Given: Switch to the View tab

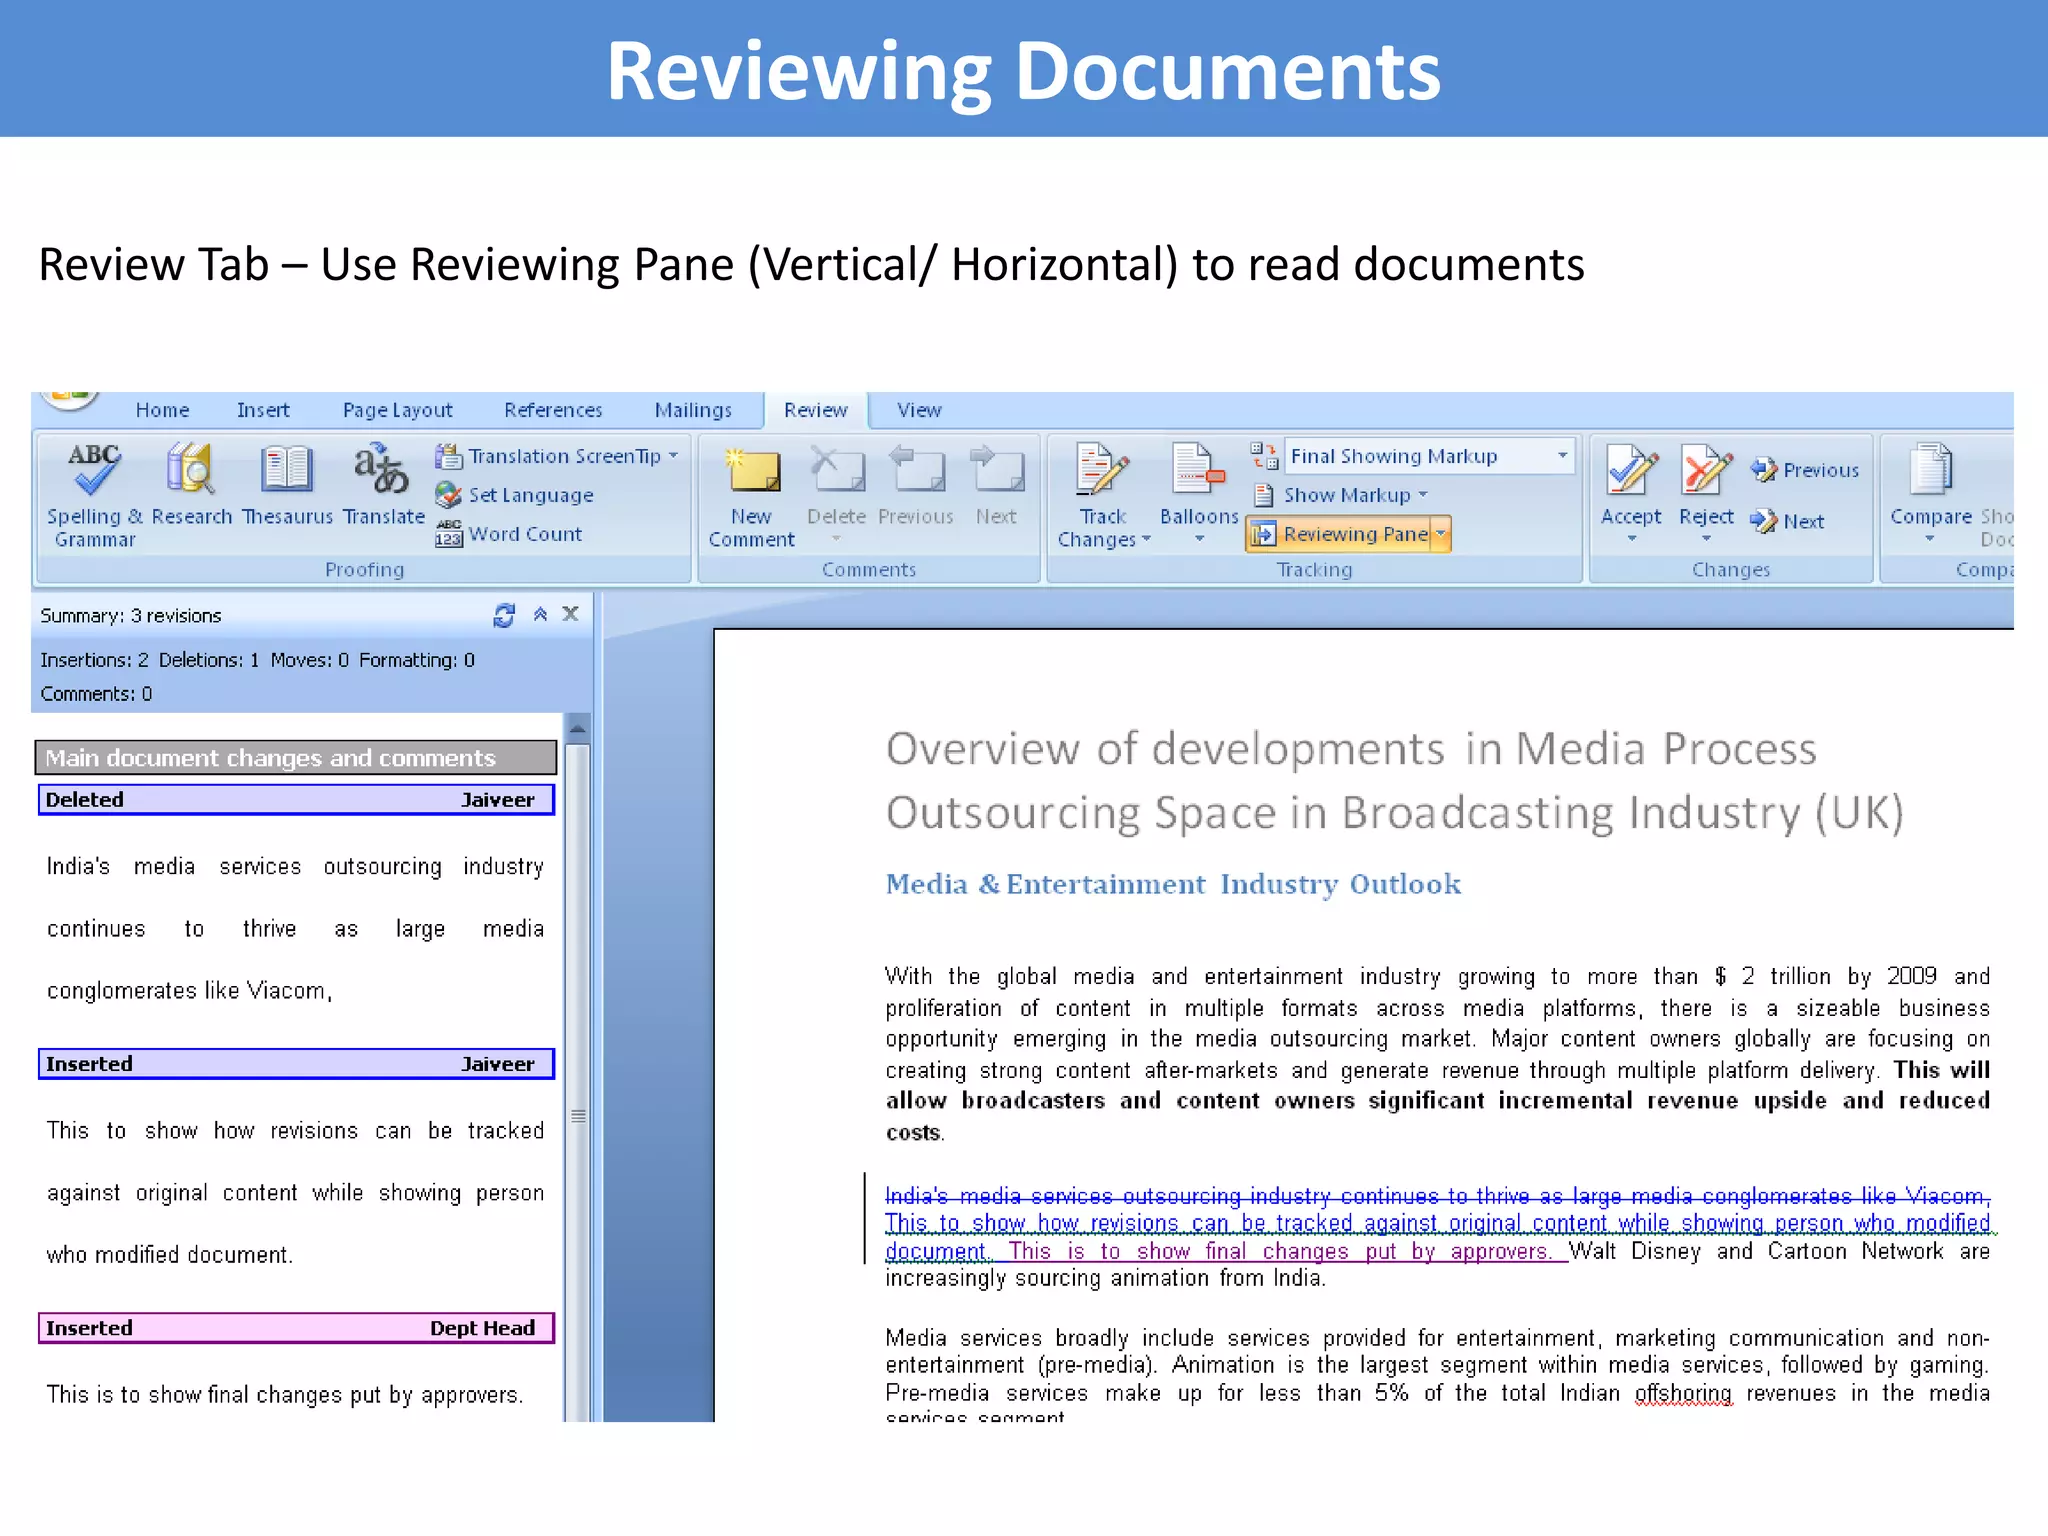Looking at the screenshot, I should point(919,410).
